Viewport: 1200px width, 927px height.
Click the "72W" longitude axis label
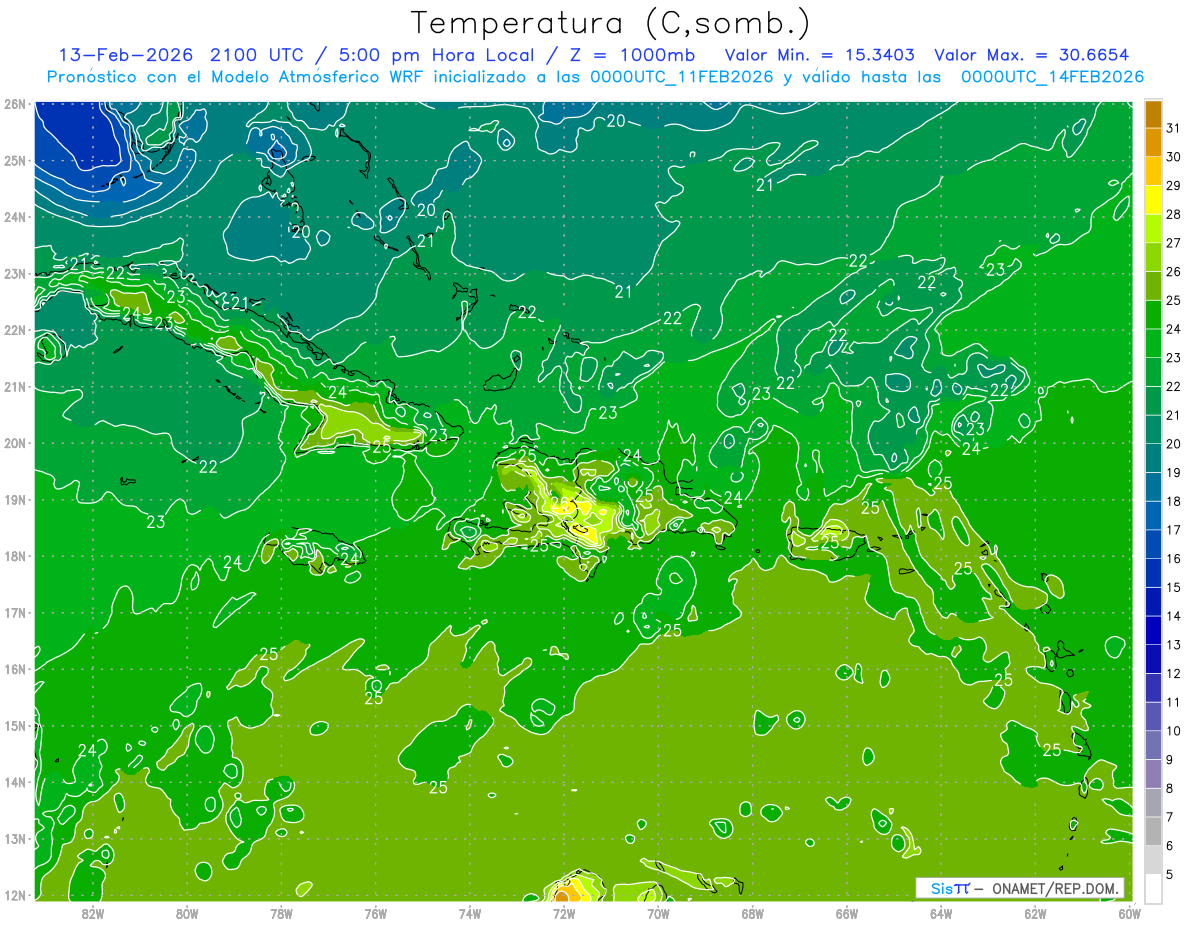click(564, 913)
